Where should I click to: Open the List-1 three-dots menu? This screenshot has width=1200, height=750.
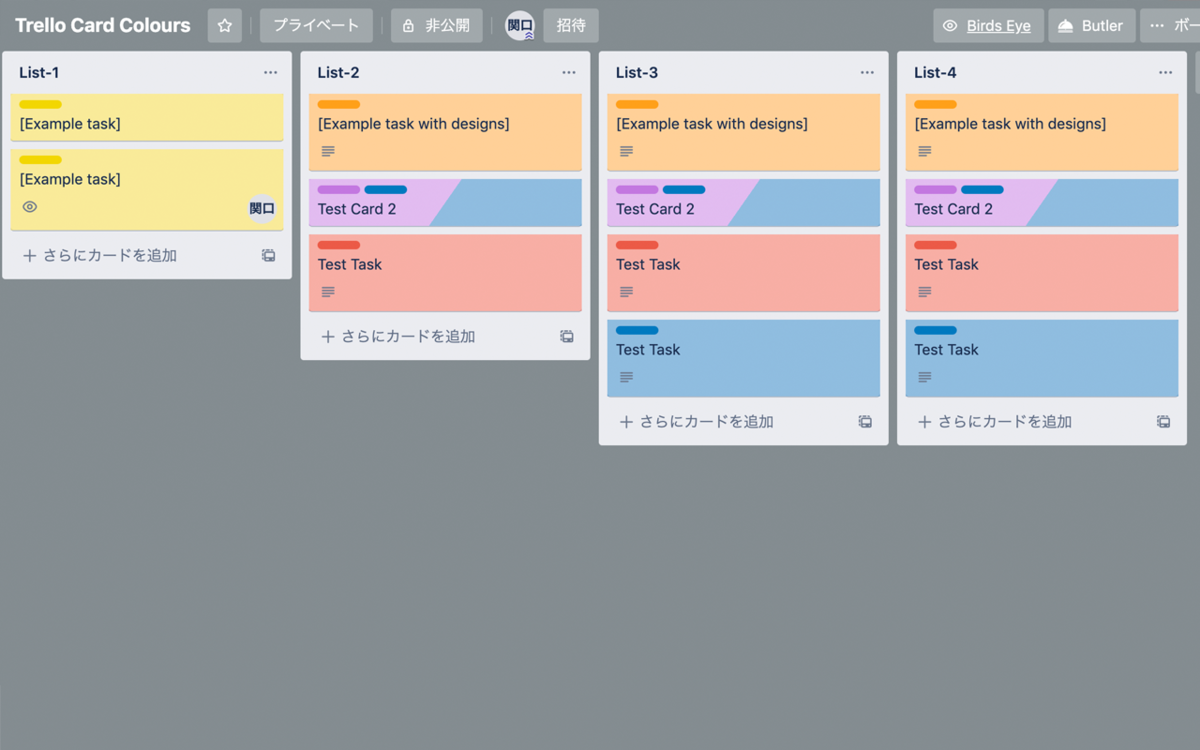point(271,72)
